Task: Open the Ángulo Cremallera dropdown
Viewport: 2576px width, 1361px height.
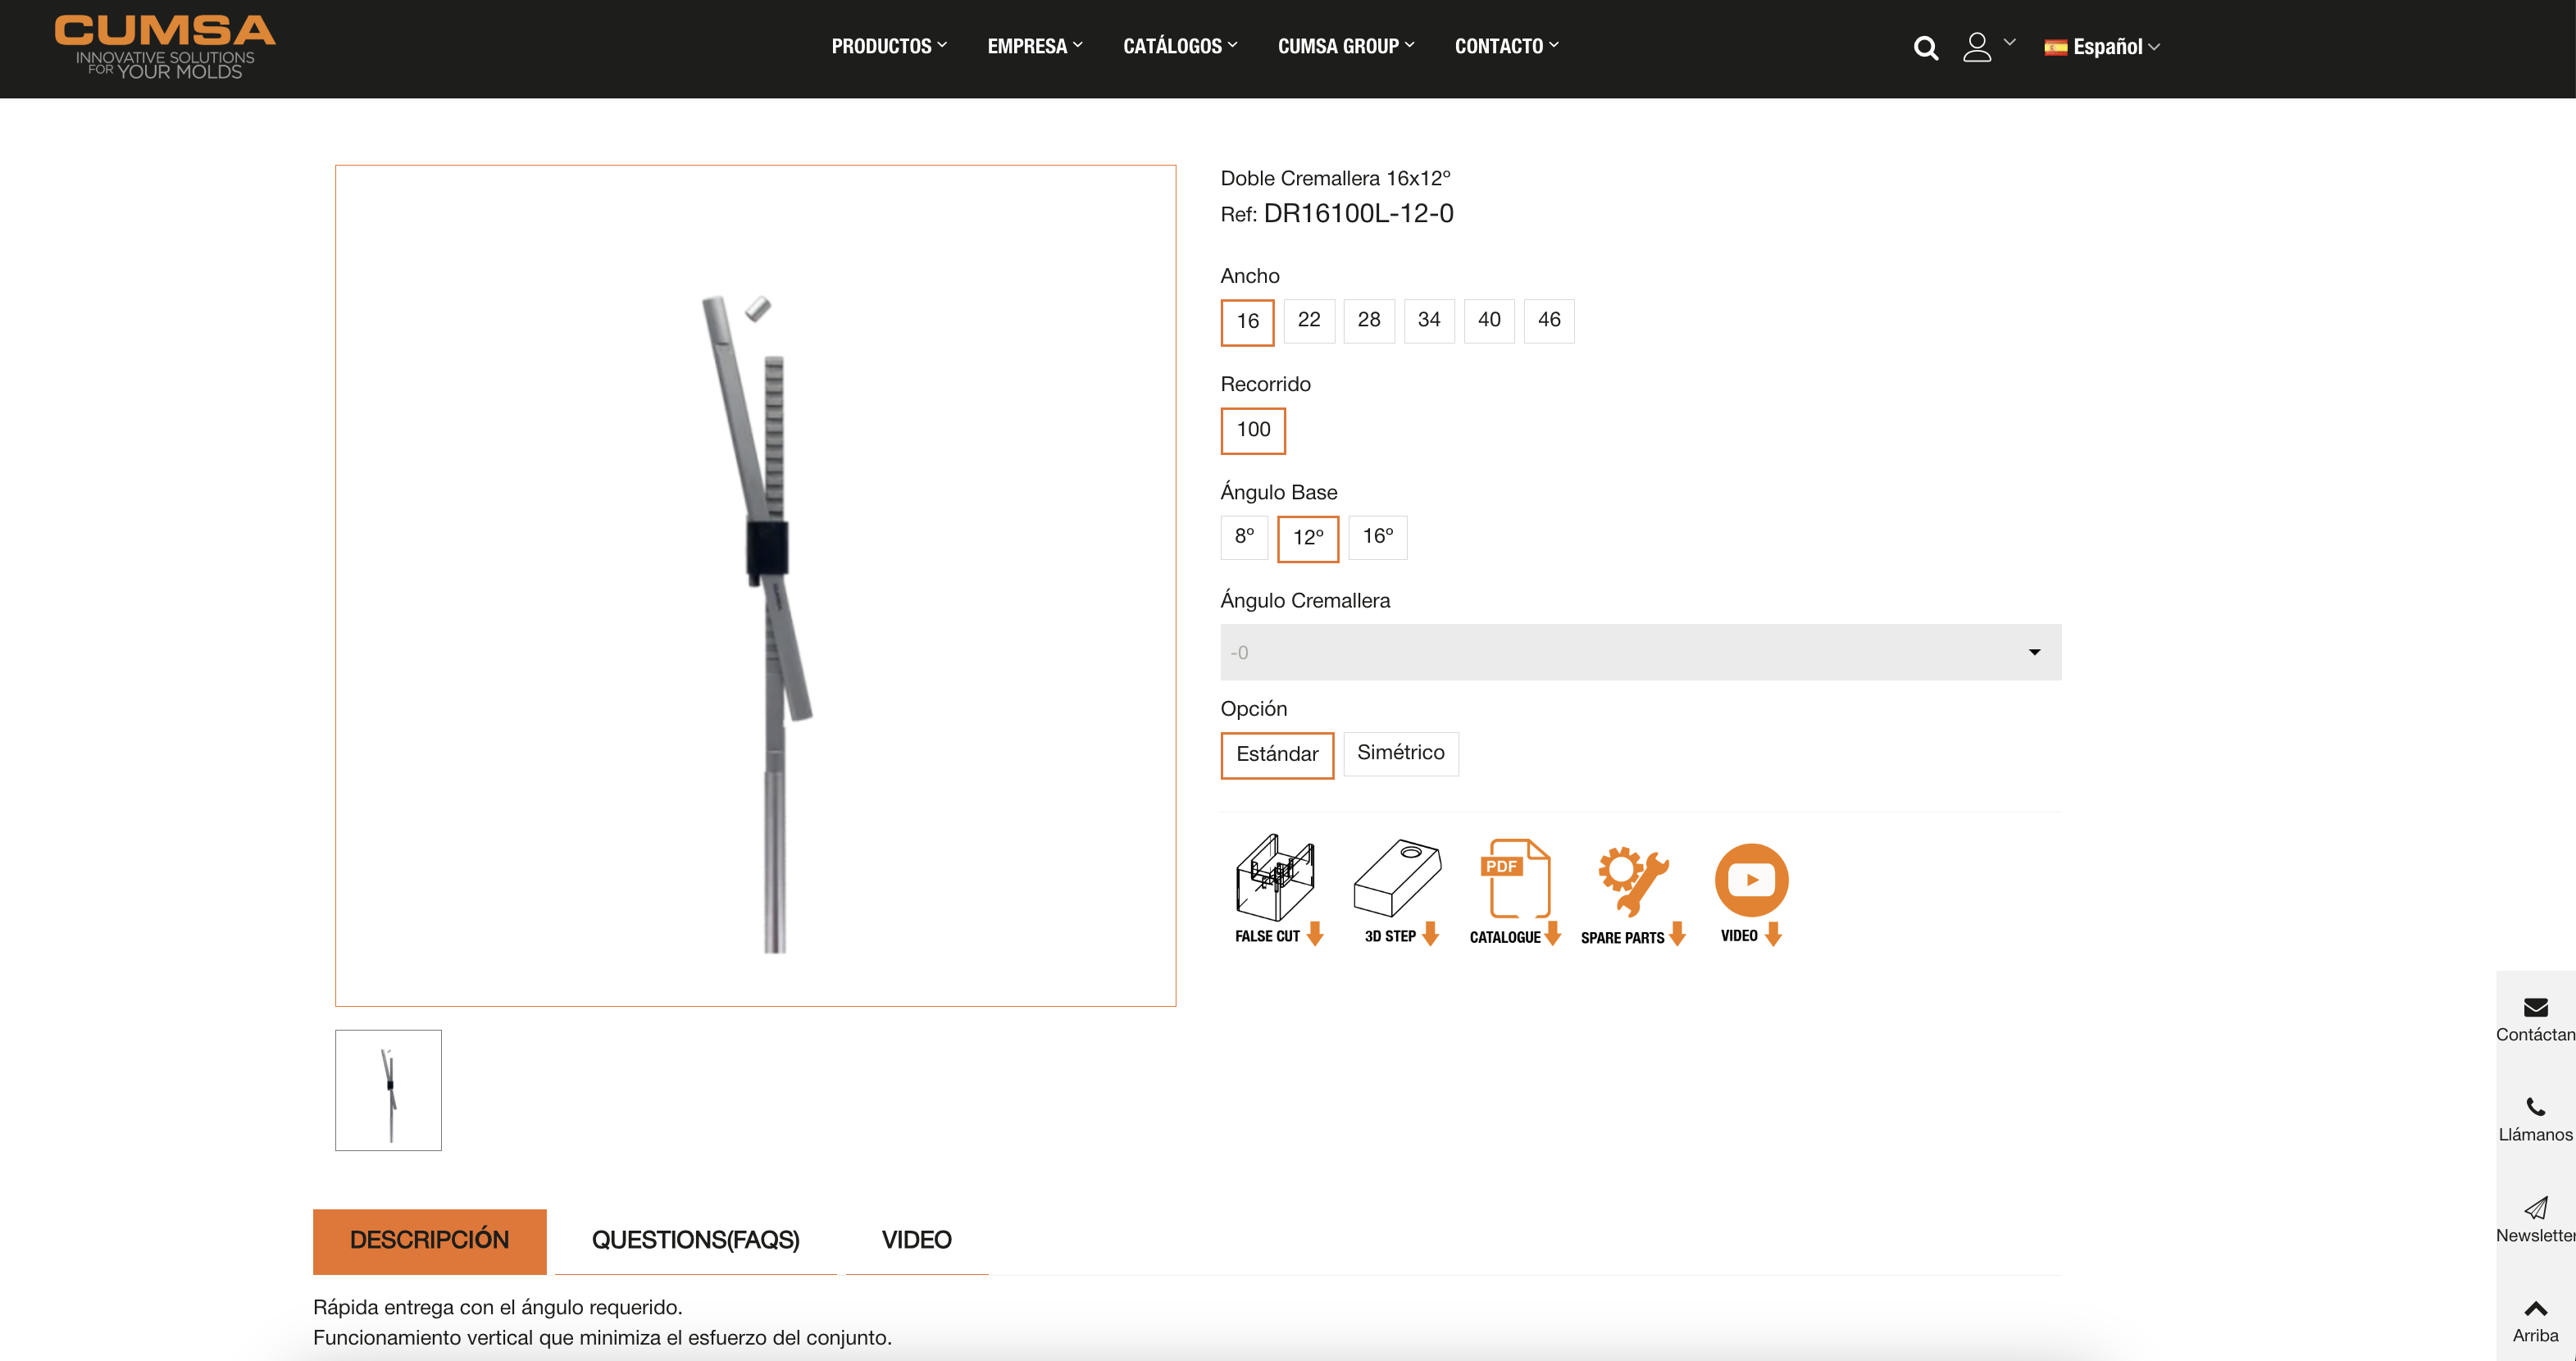Action: [x=1640, y=652]
